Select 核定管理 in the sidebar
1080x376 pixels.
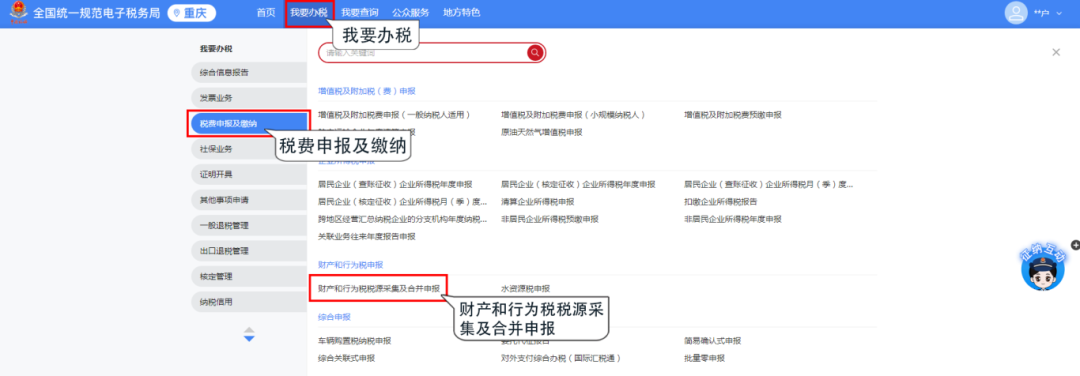coord(249,276)
